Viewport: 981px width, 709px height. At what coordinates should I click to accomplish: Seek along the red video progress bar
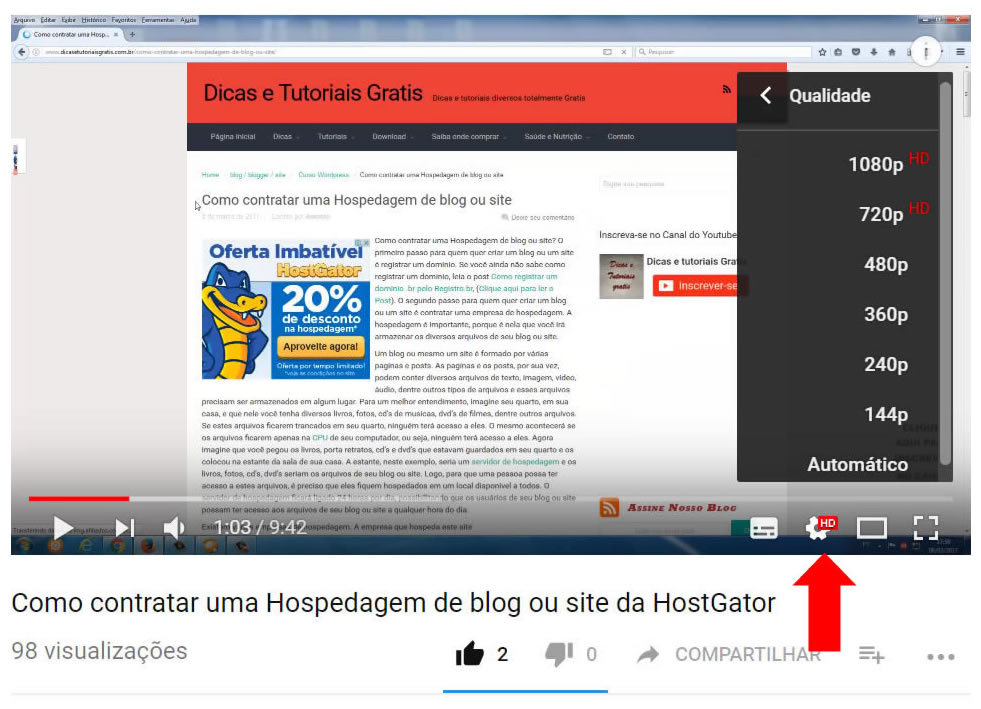pyautogui.click(x=79, y=499)
